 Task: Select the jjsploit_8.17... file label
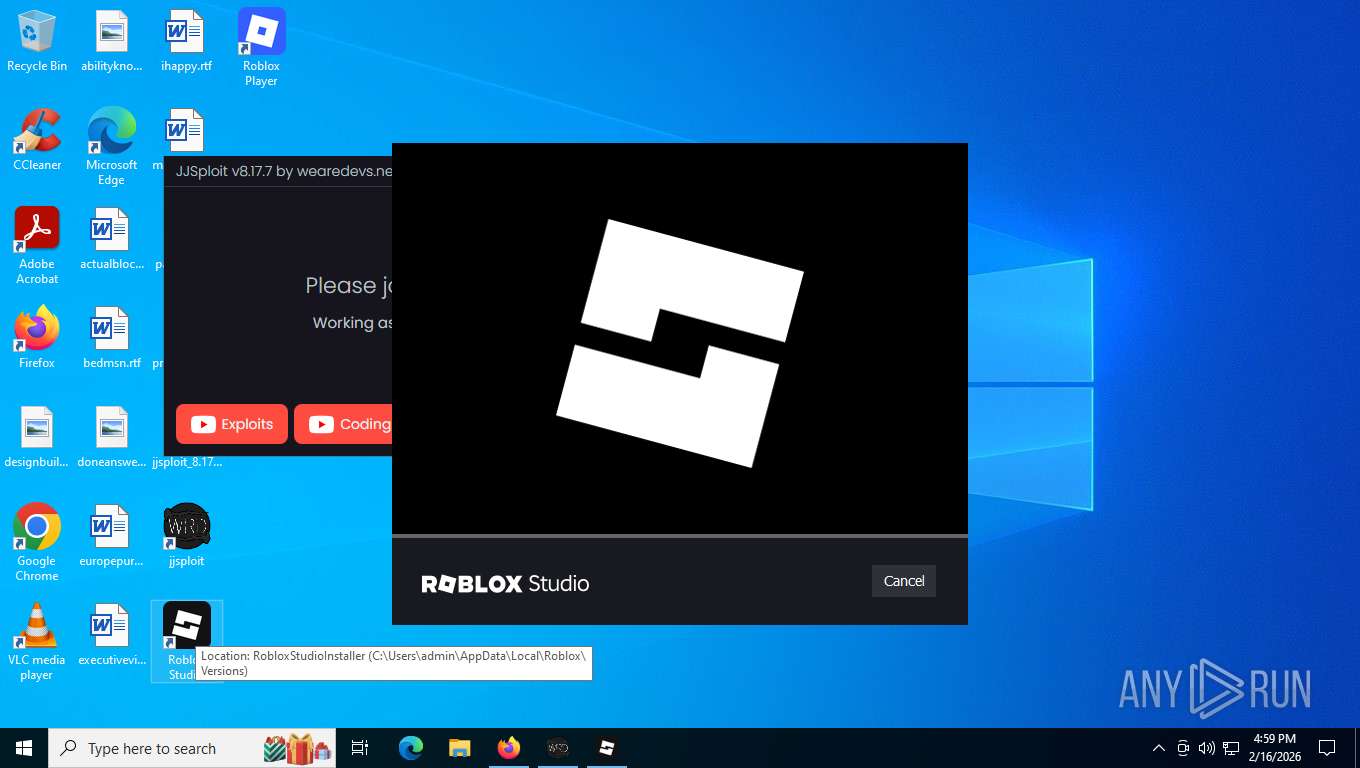click(187, 462)
